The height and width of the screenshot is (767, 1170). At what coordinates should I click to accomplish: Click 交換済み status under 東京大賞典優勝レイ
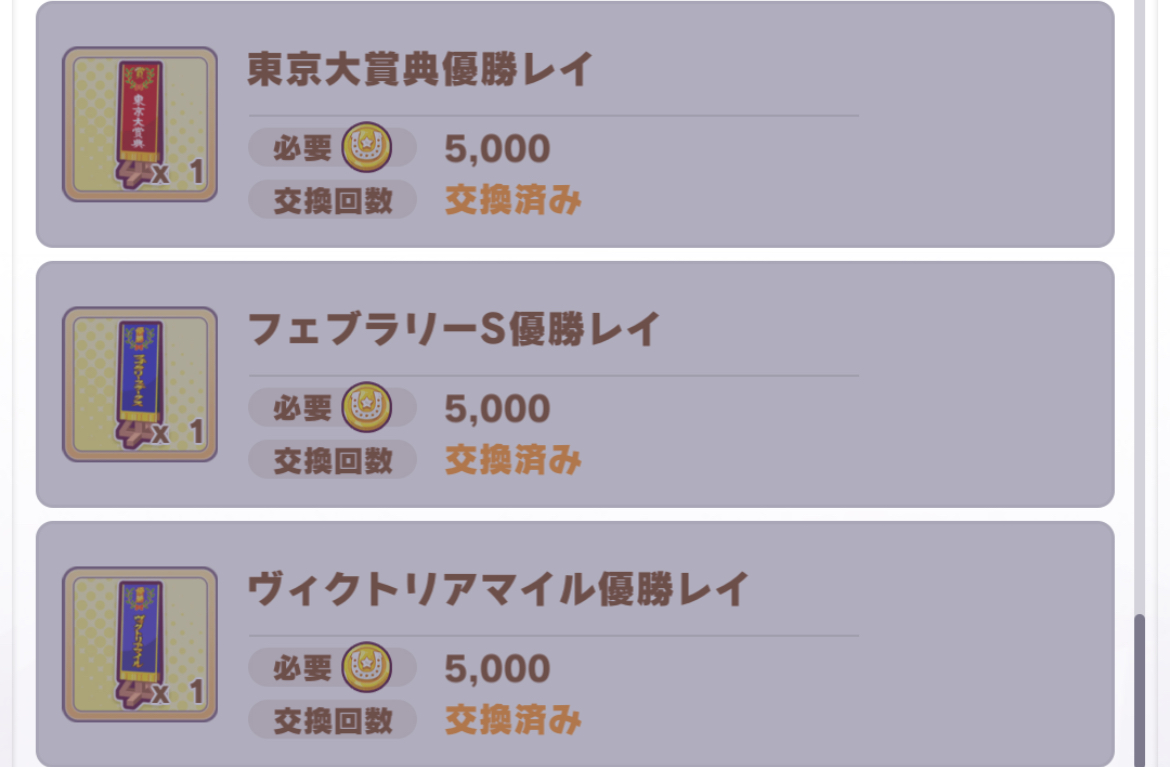[513, 200]
